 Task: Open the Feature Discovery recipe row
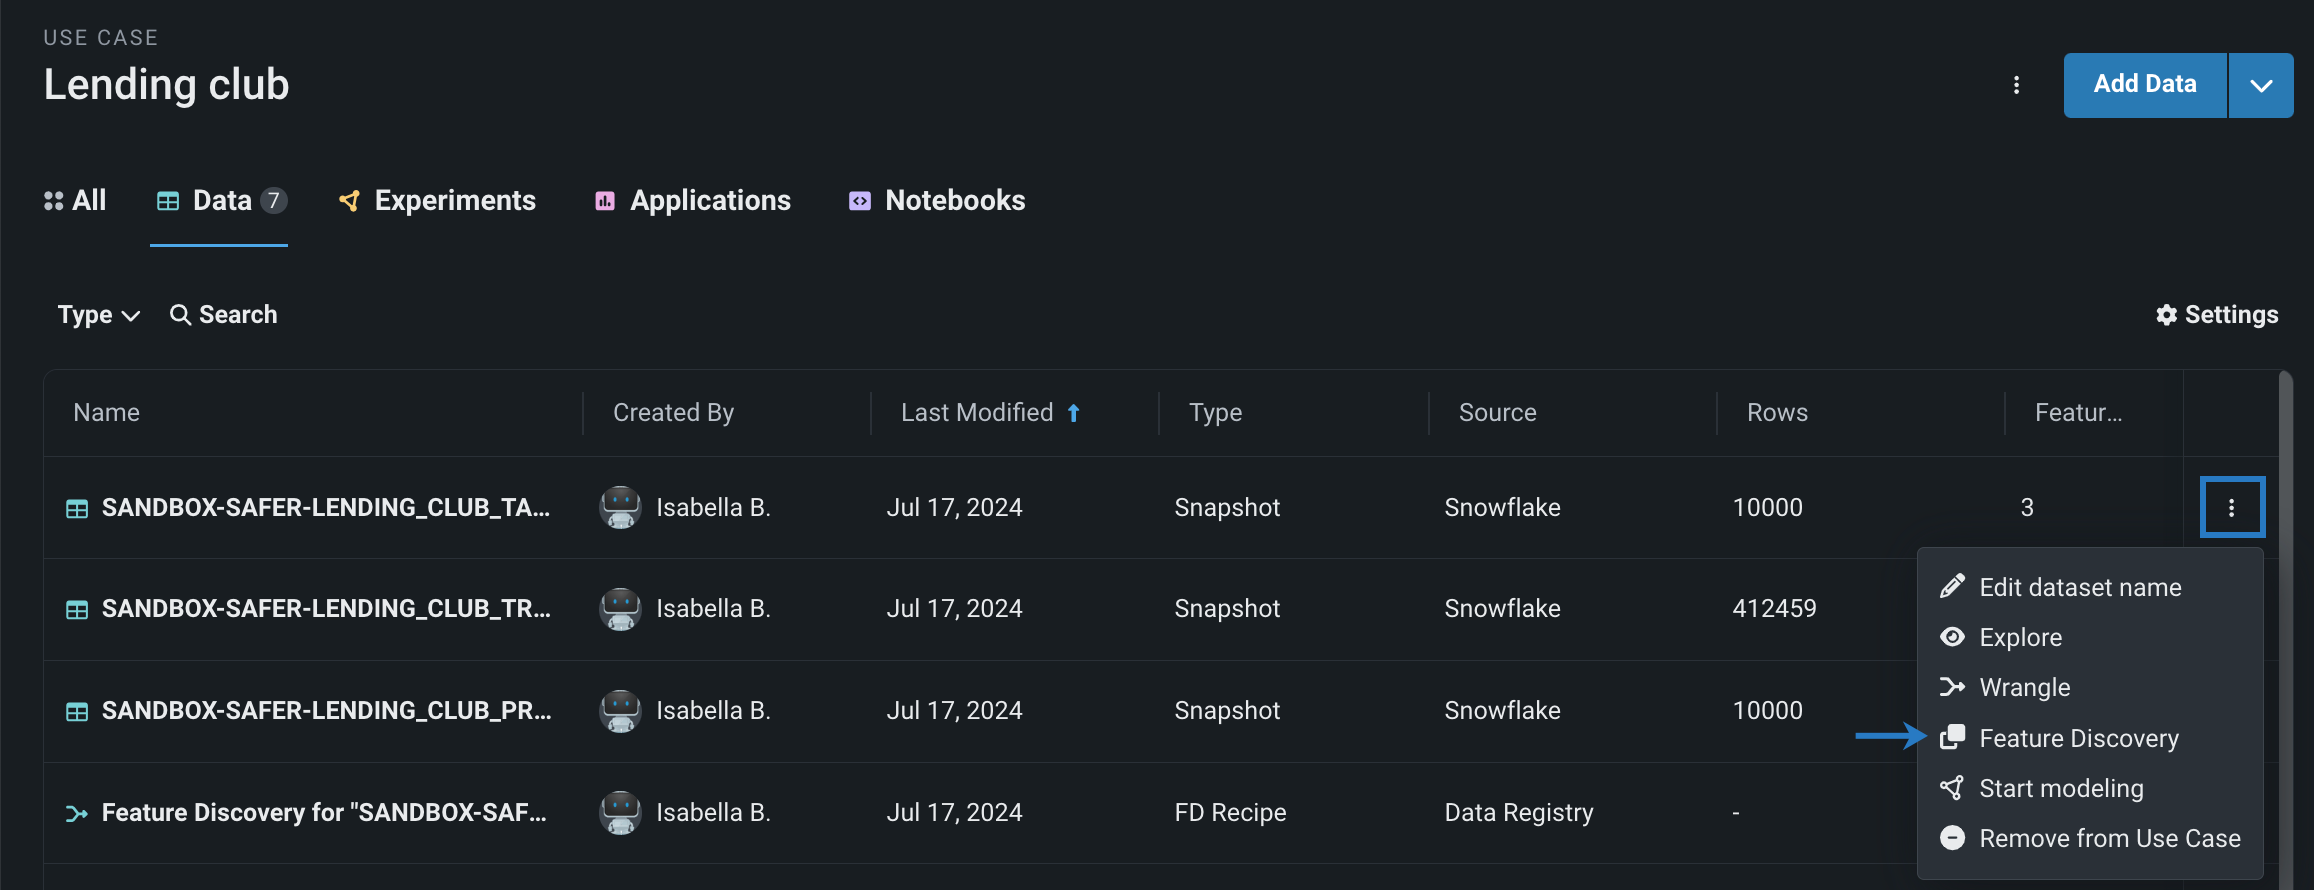[324, 813]
